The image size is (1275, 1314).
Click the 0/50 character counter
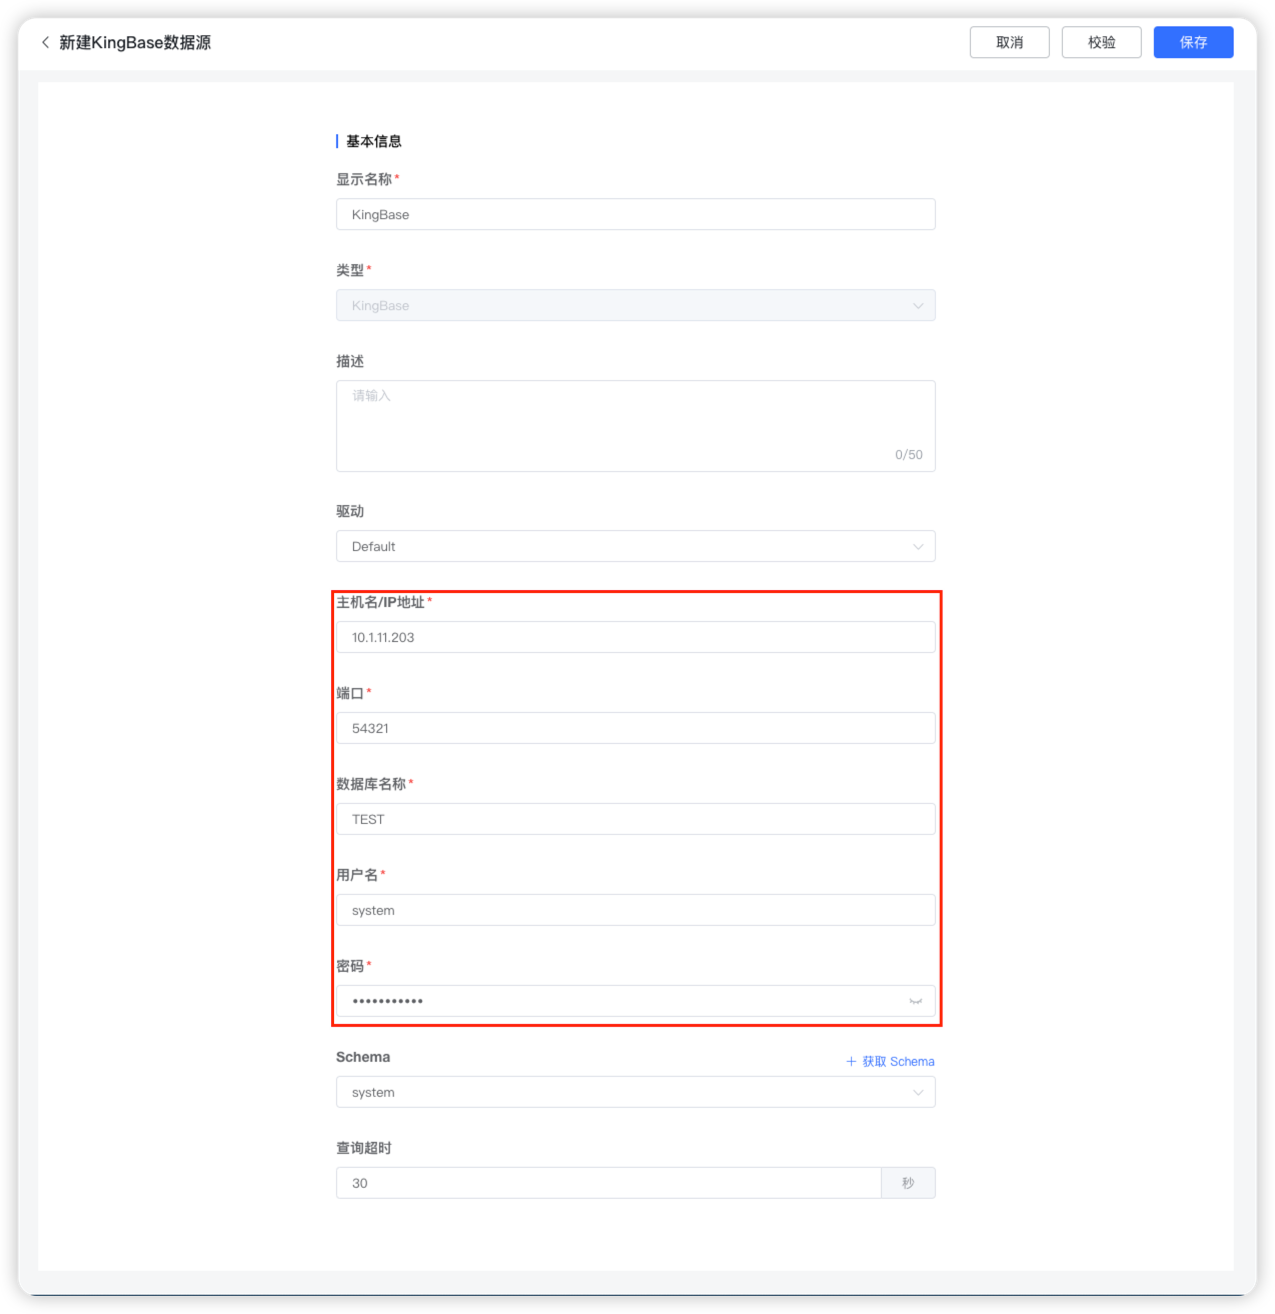tap(909, 454)
